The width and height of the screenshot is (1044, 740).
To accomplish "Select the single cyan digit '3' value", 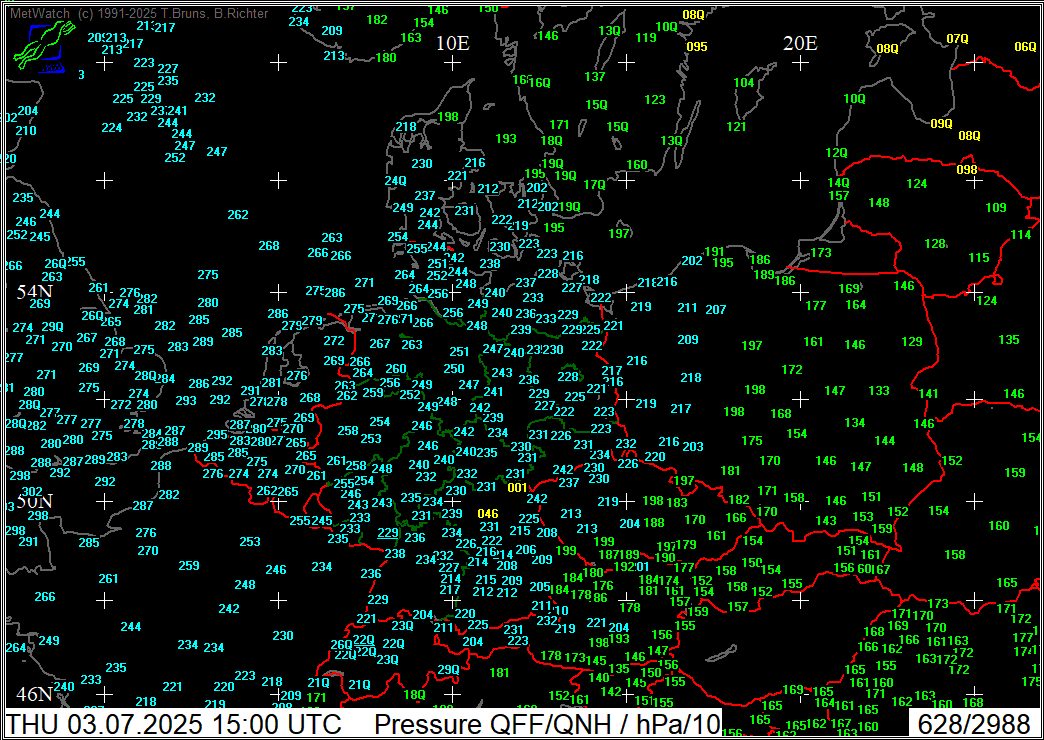I will tap(81, 75).
